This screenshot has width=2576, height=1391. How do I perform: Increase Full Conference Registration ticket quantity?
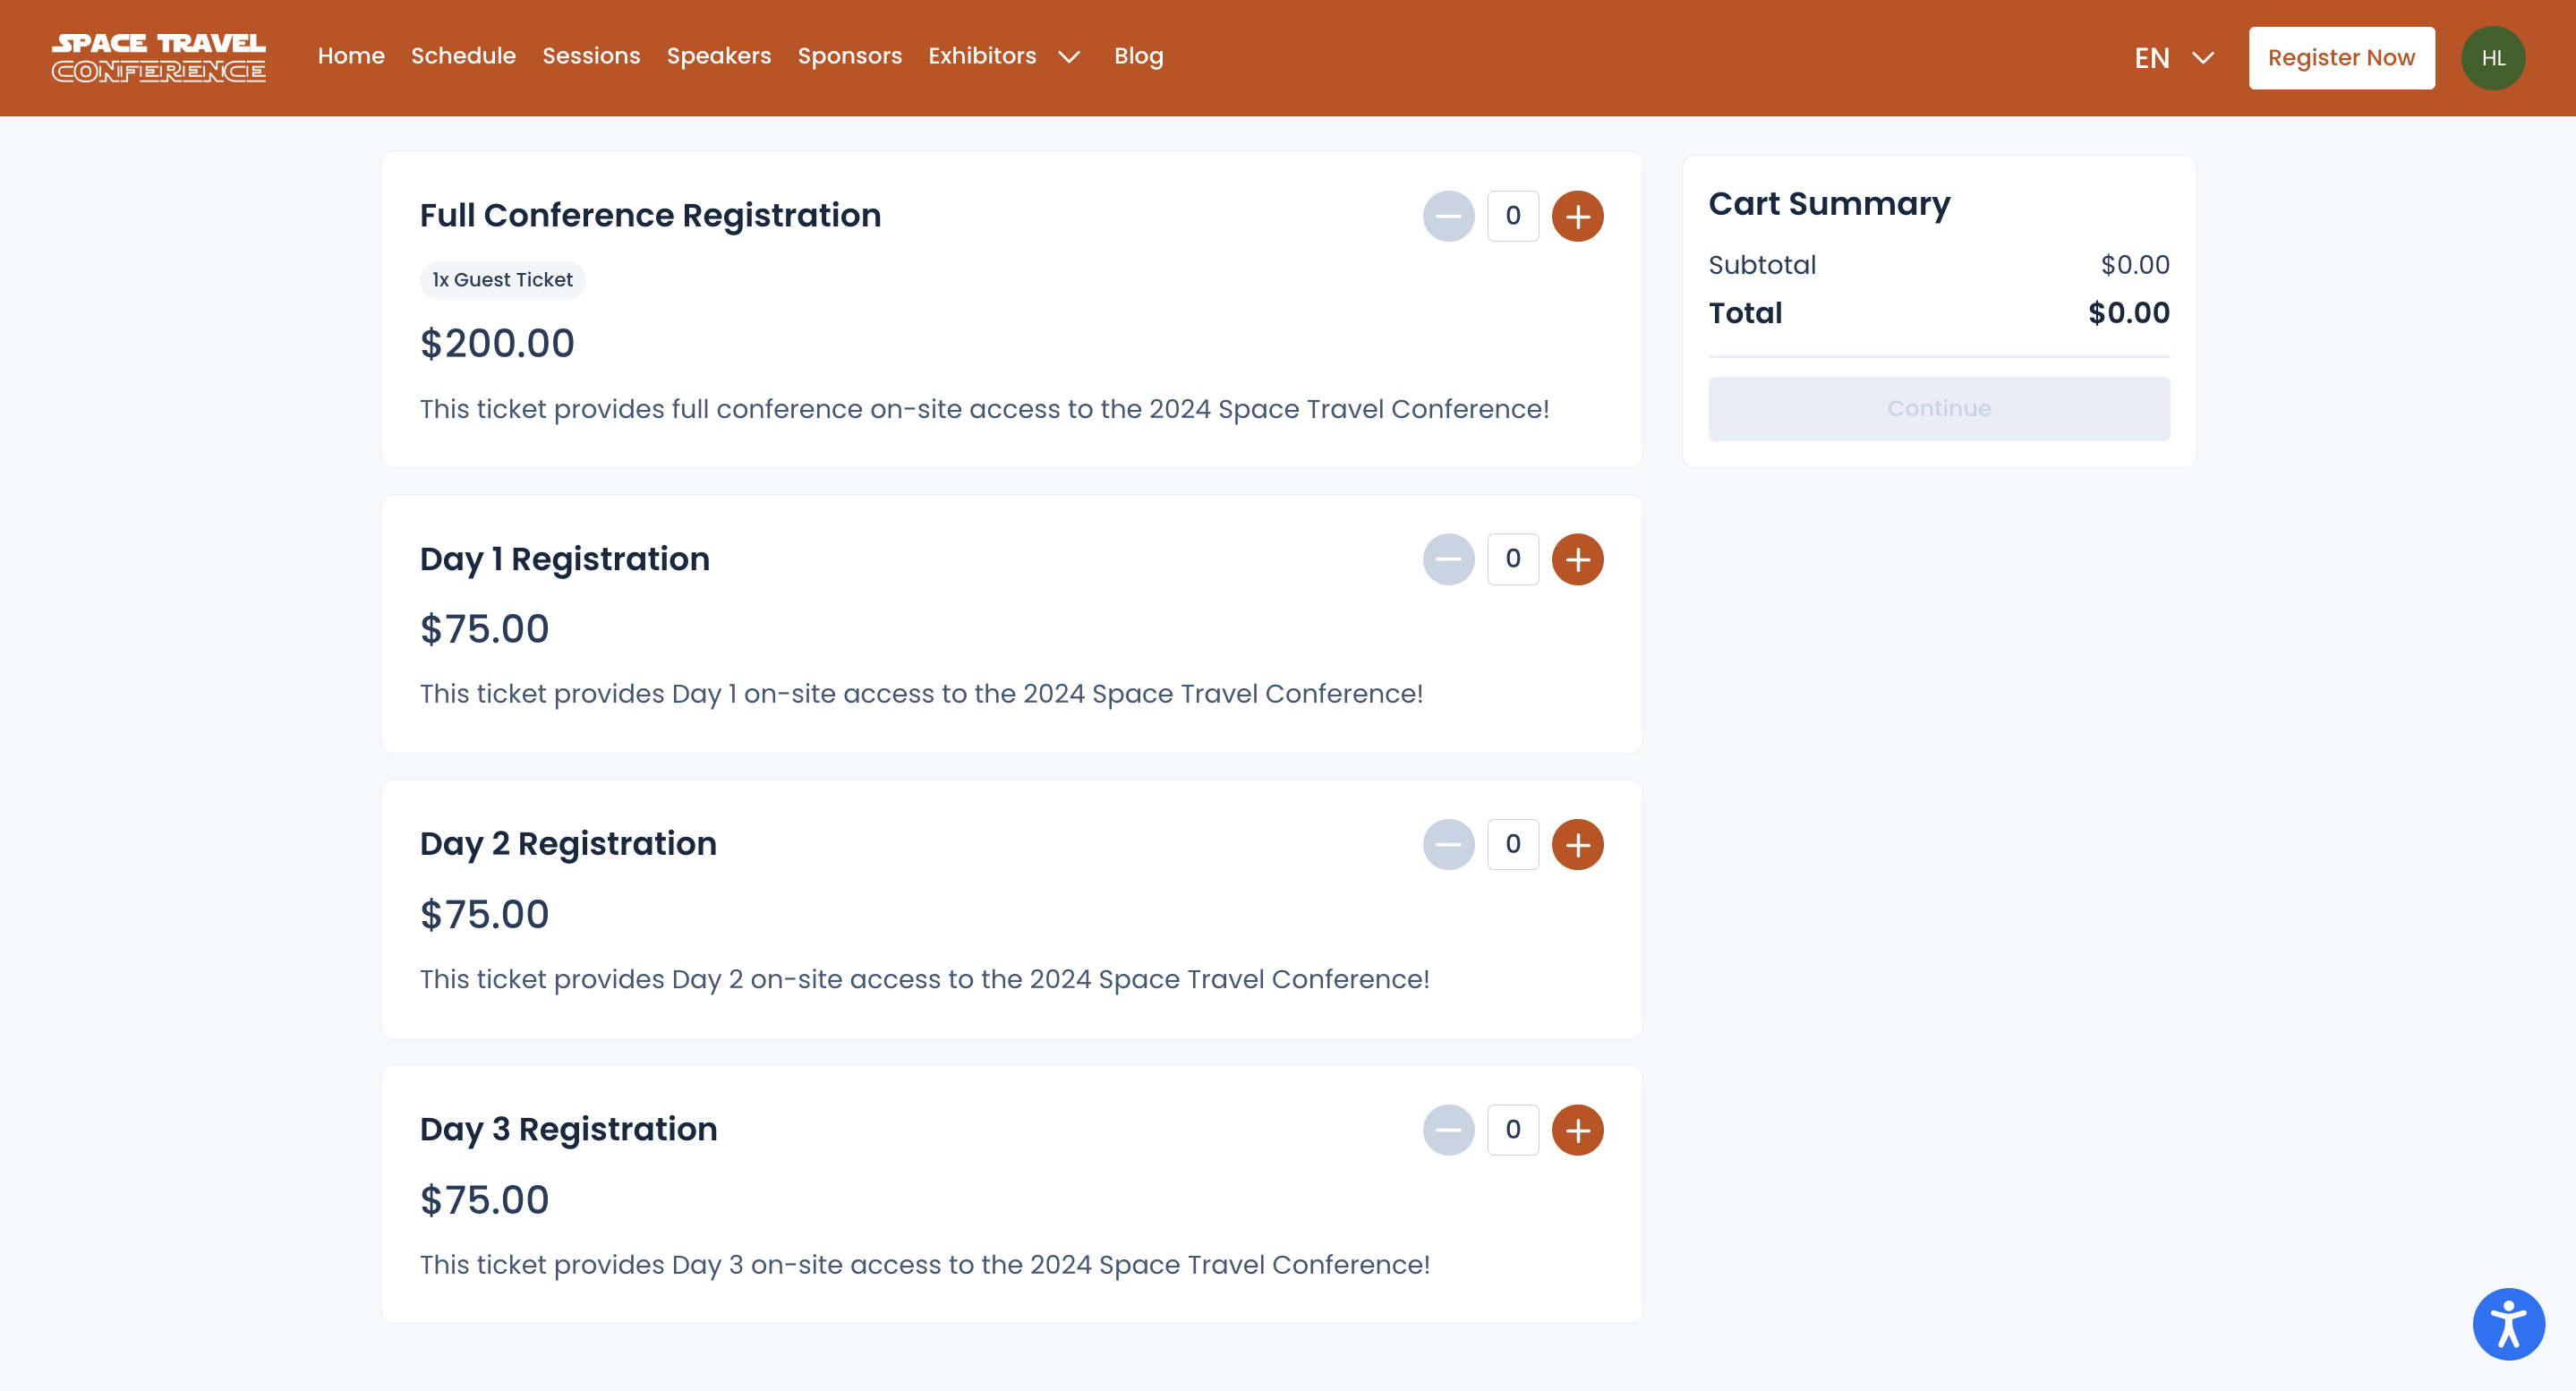coord(1577,216)
